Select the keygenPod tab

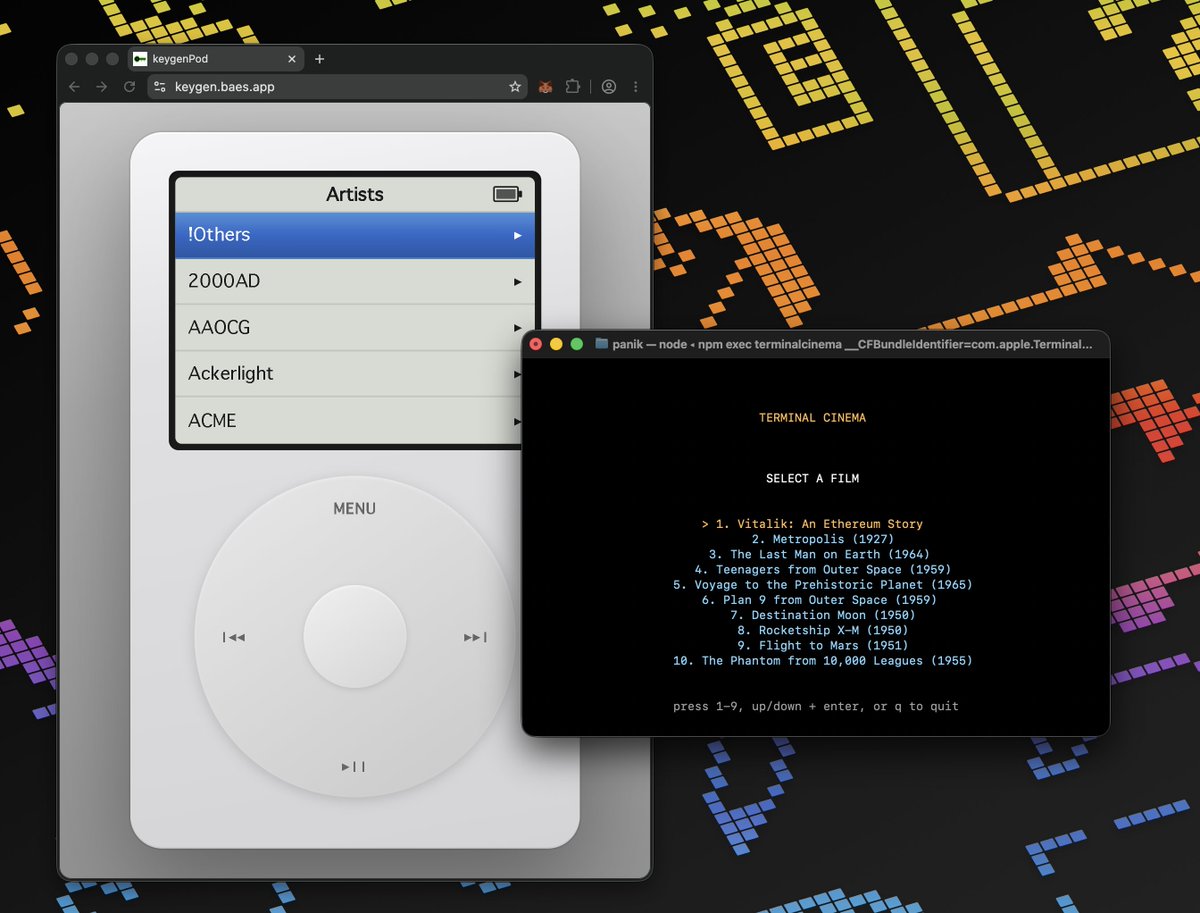[x=216, y=59]
